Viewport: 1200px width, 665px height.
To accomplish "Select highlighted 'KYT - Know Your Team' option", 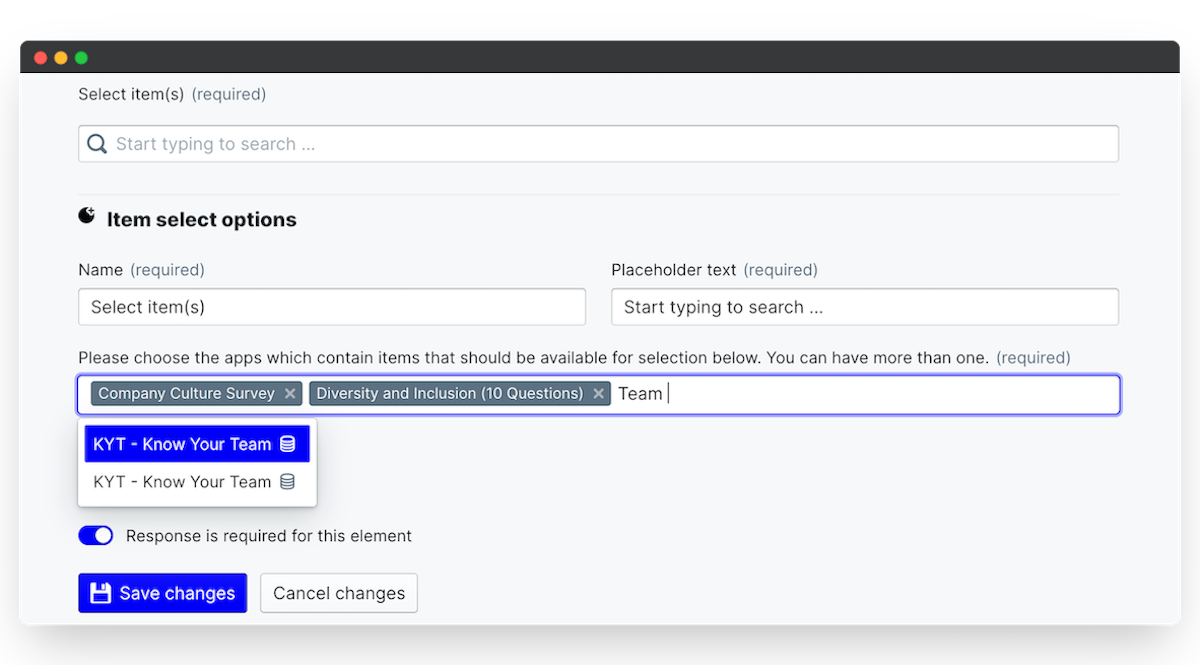I will (197, 444).
